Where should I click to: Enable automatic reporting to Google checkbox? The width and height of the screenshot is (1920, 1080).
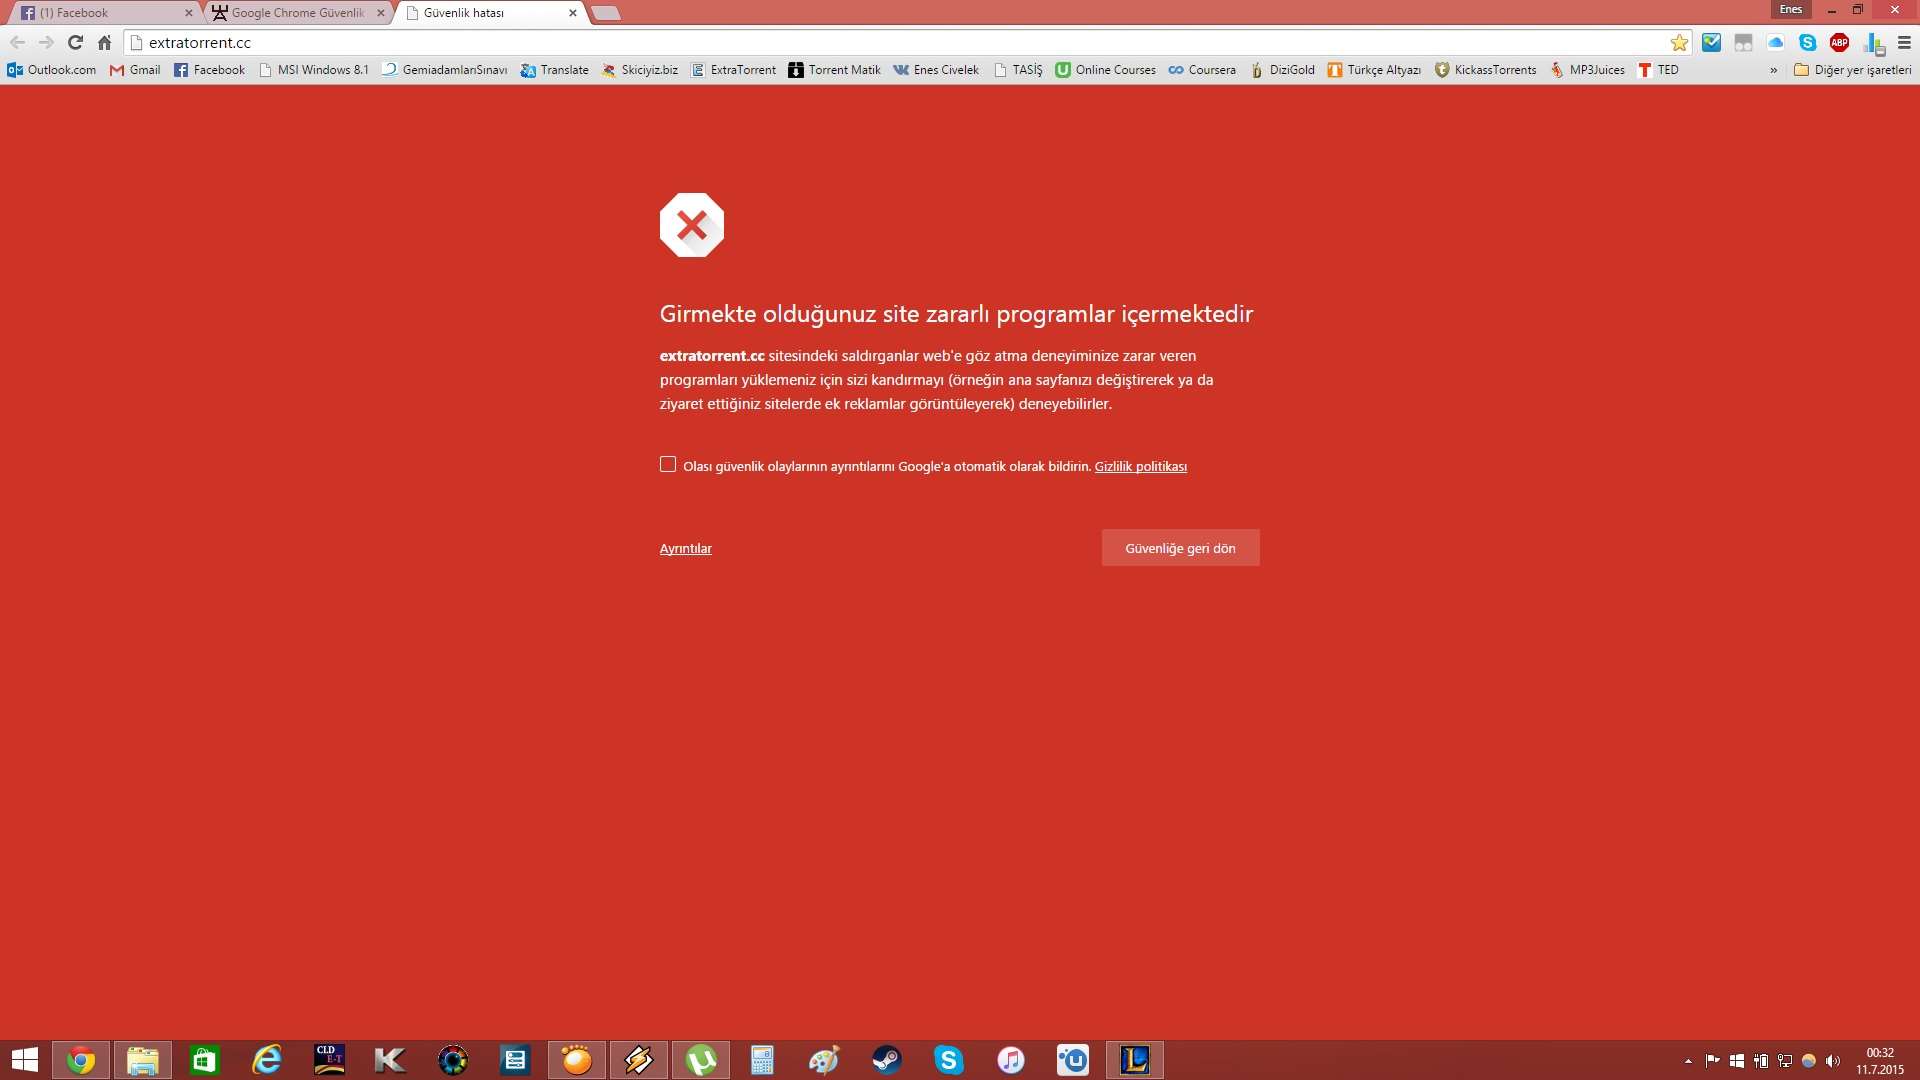click(668, 464)
